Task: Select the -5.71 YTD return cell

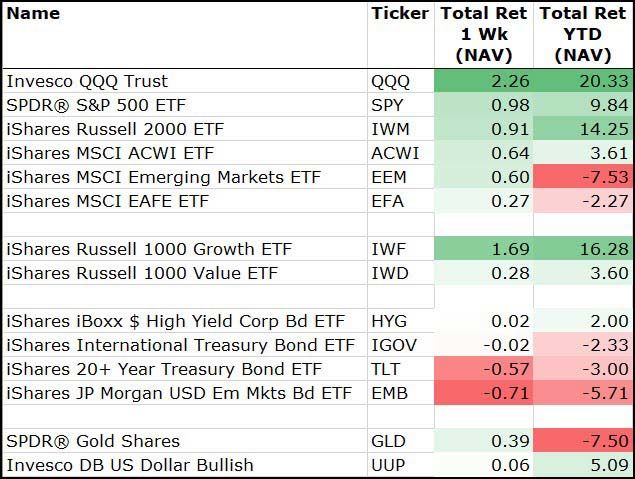Action: [582, 393]
